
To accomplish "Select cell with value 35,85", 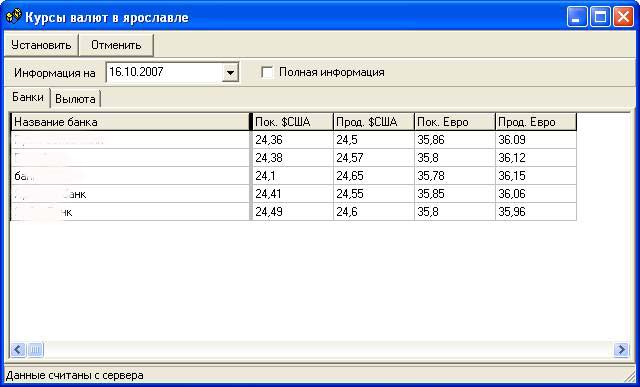I will 454,194.
